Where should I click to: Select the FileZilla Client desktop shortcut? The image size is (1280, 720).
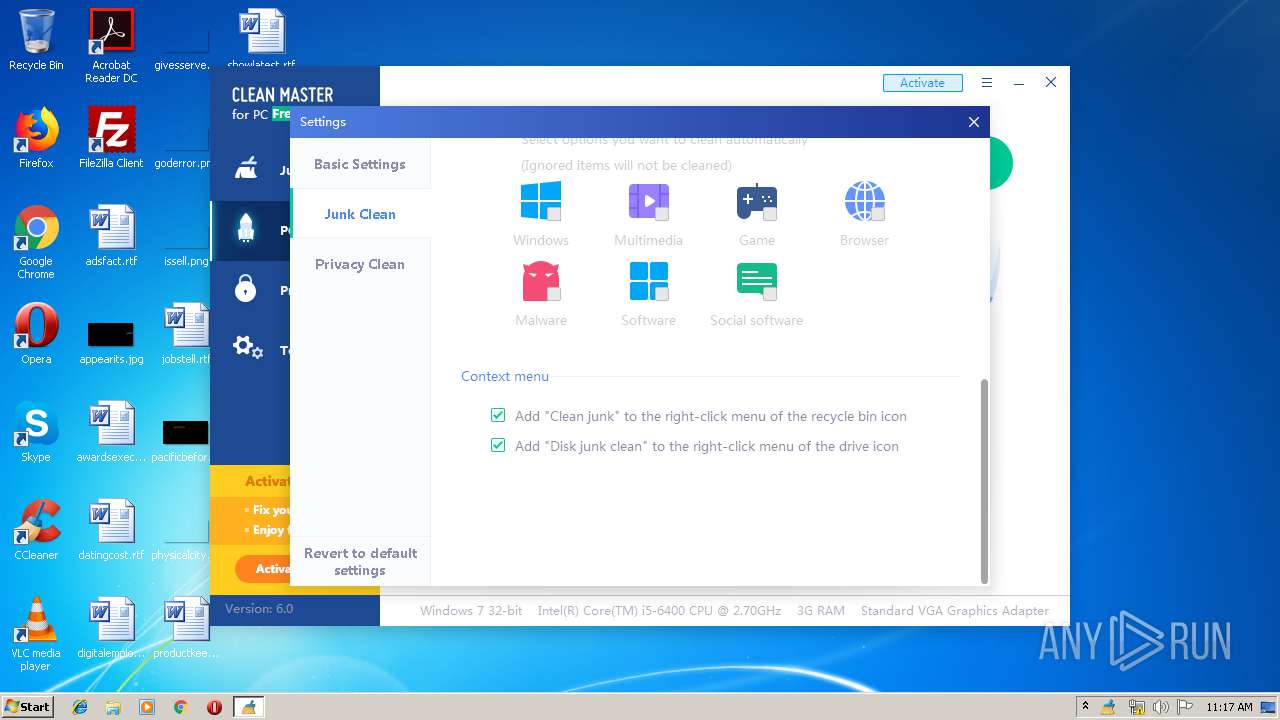[x=111, y=138]
